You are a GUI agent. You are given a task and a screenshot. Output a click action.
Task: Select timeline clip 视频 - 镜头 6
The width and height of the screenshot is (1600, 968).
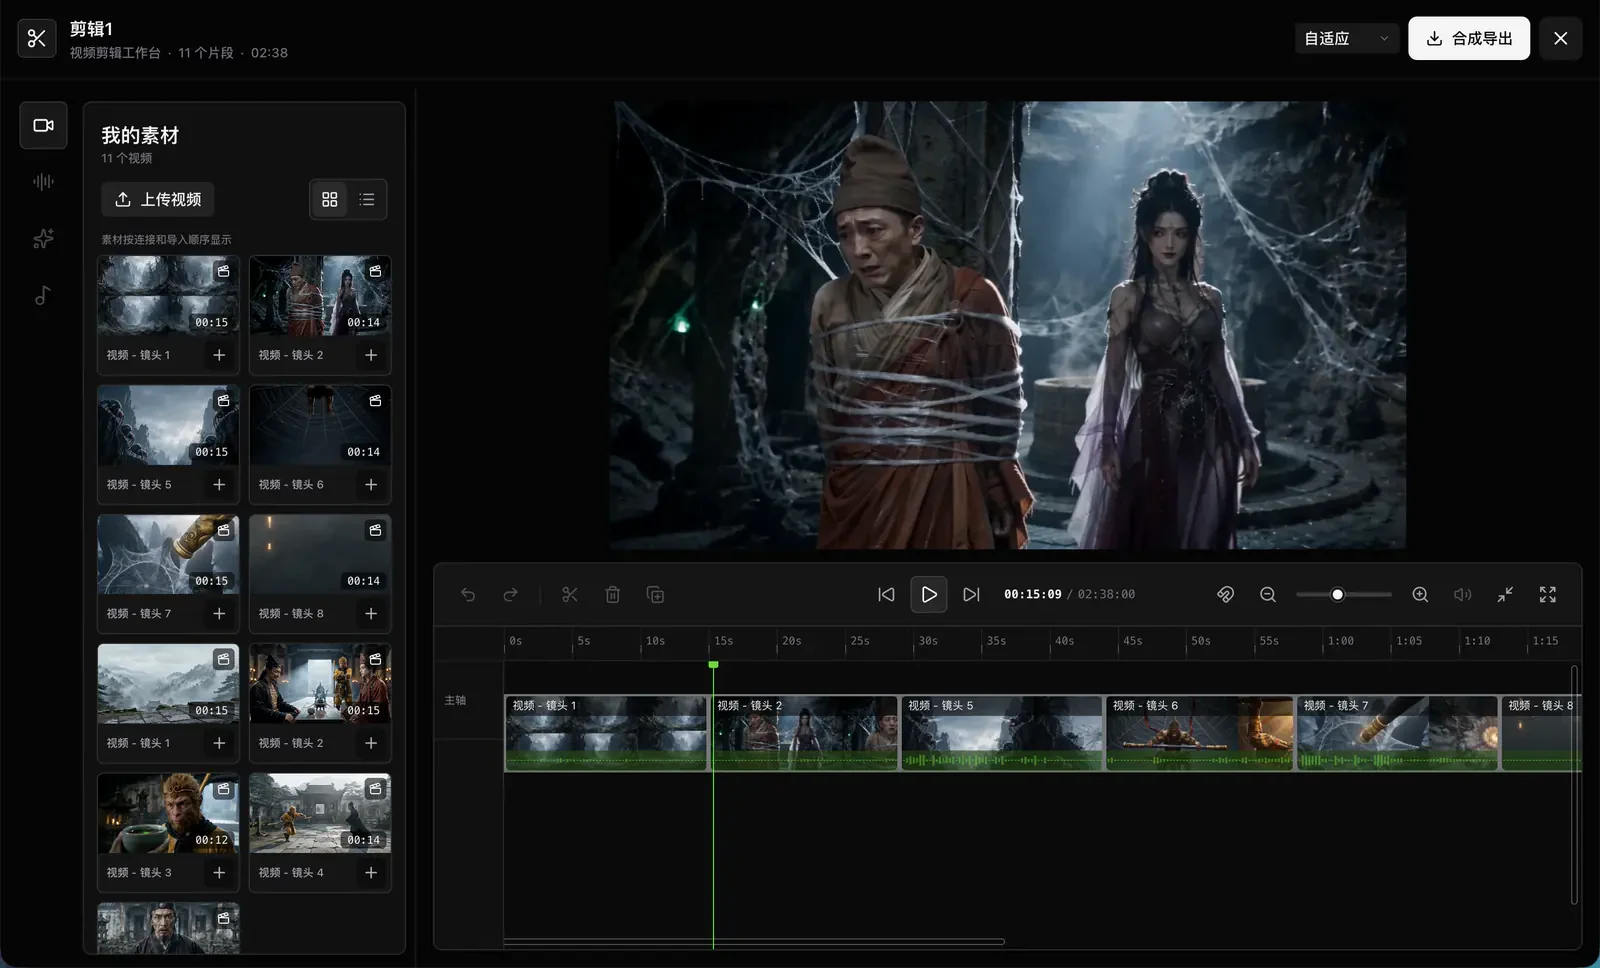[1200, 733]
